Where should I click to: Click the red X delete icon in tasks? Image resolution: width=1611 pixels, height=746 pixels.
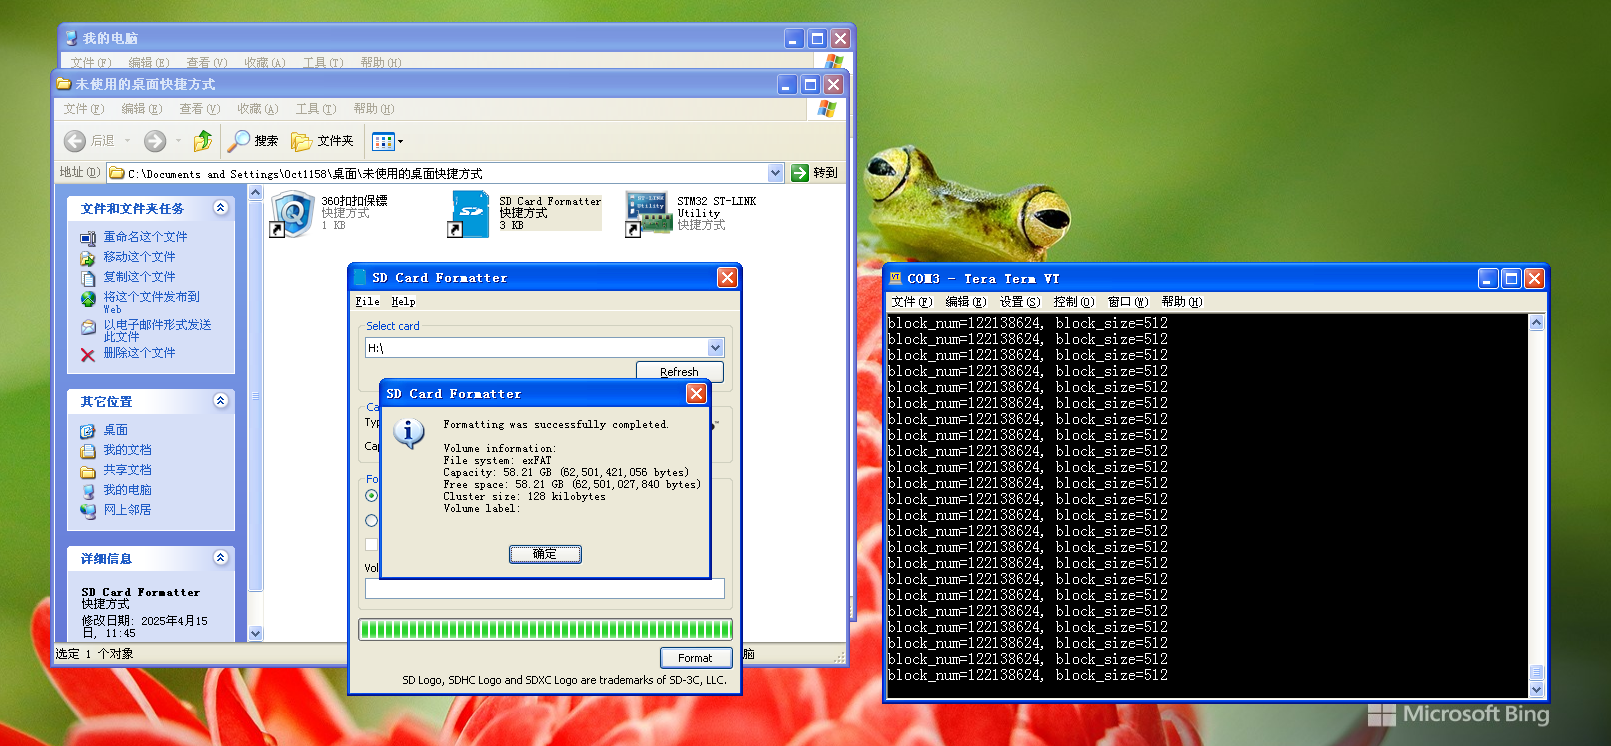[88, 354]
